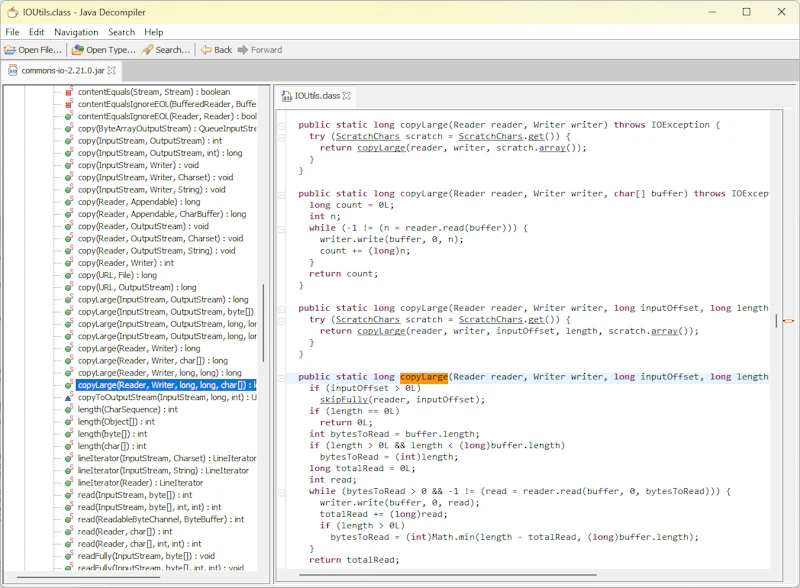Collapse the while reader.read(buffer) loop fold
Viewport: 800px width, 588px height.
click(x=281, y=229)
